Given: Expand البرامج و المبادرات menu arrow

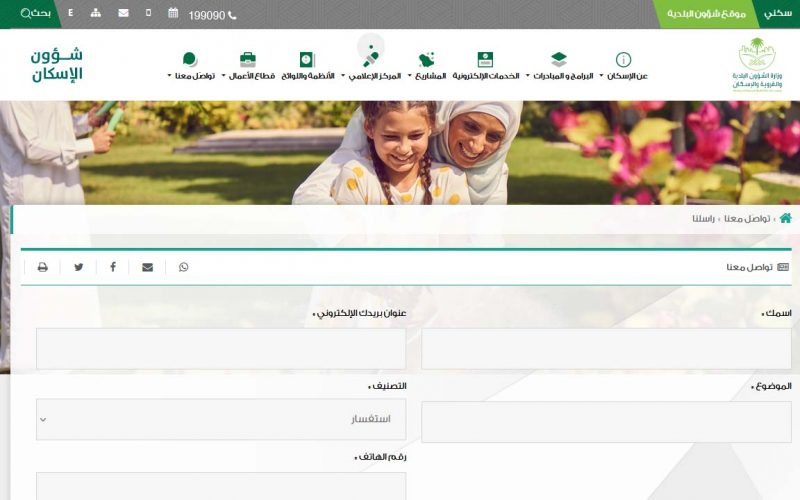Looking at the screenshot, I should pyautogui.click(x=528, y=76).
